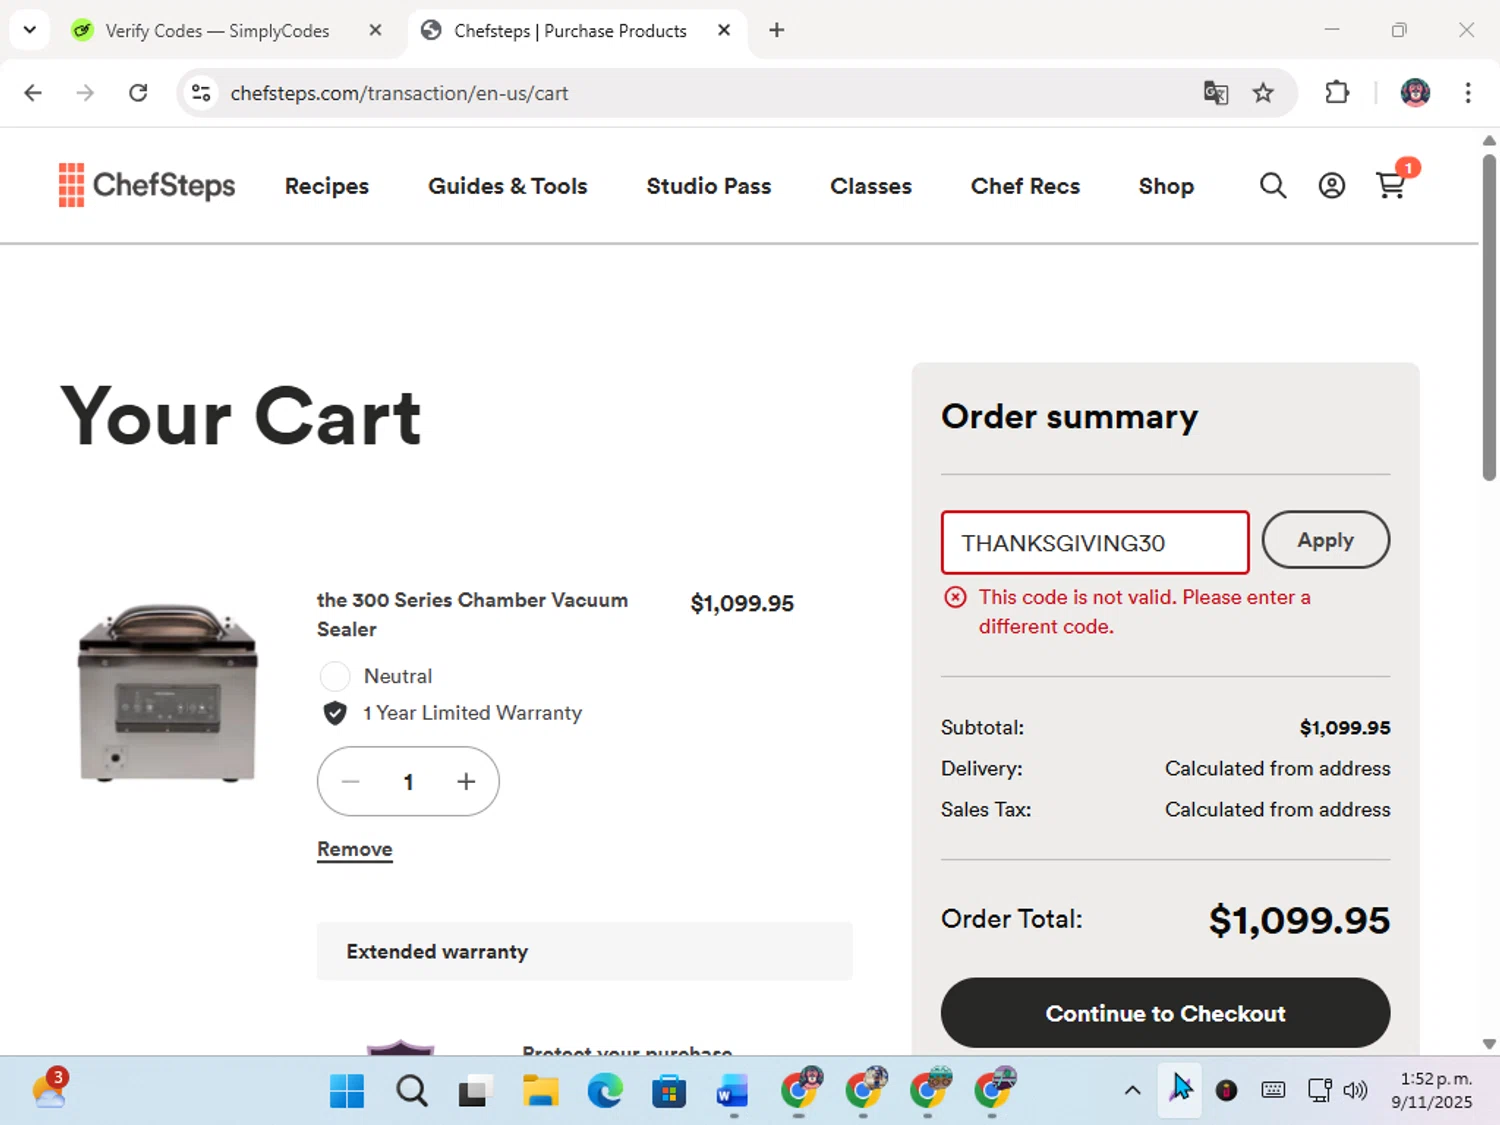1500x1125 pixels.
Task: View site information icon in address bar
Action: pyautogui.click(x=201, y=93)
